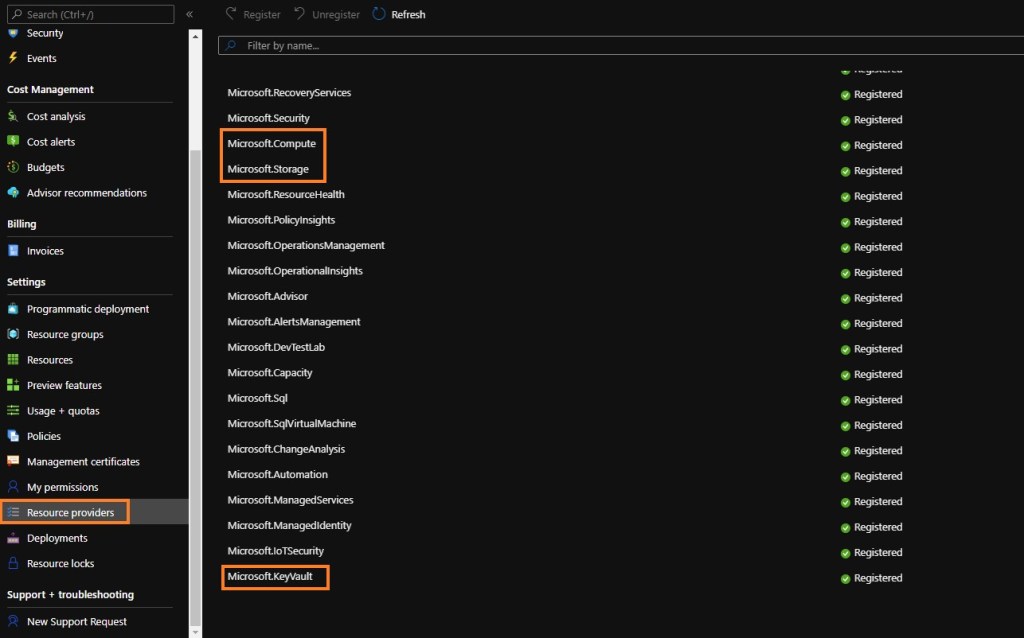Click the Register arrow icon

point(231,14)
